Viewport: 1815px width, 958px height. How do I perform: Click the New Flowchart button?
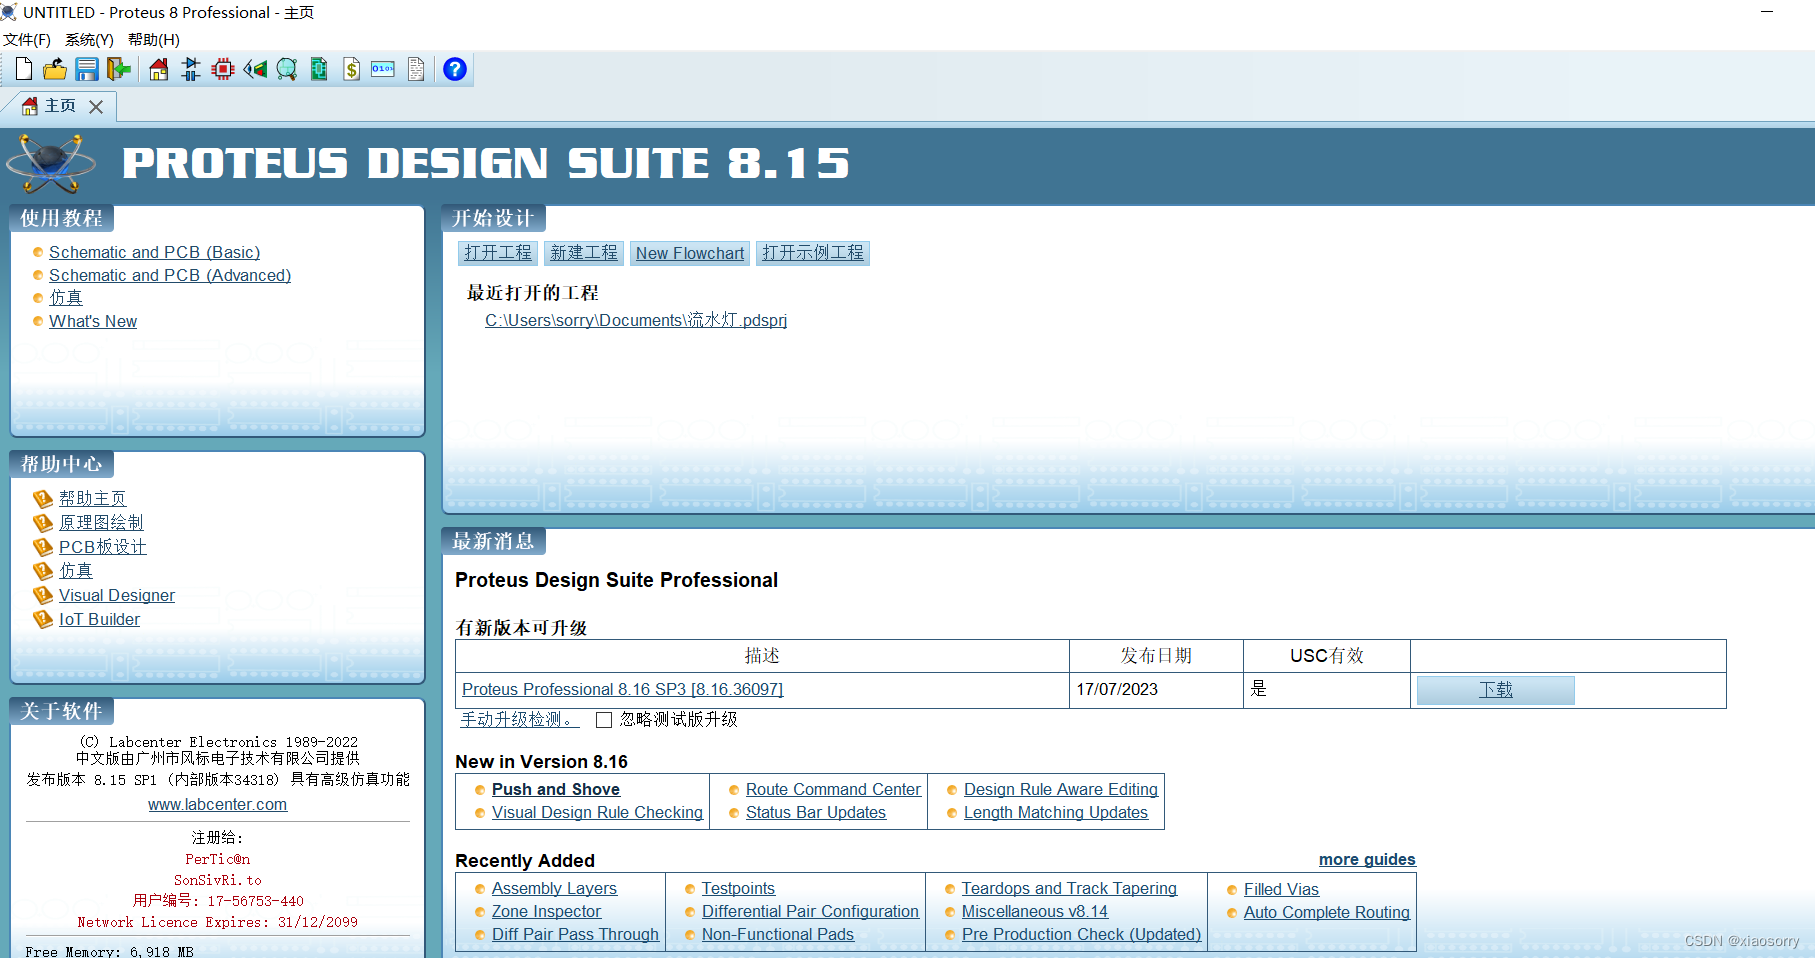690,253
